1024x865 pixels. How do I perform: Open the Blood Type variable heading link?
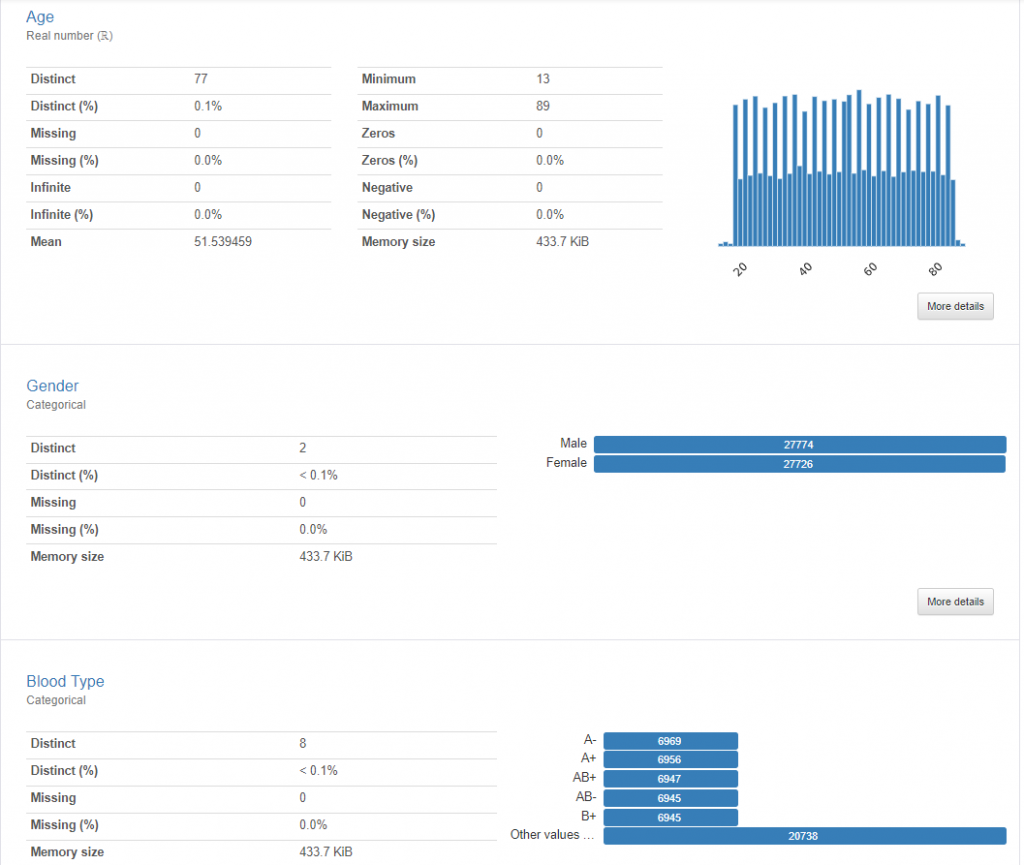point(65,681)
